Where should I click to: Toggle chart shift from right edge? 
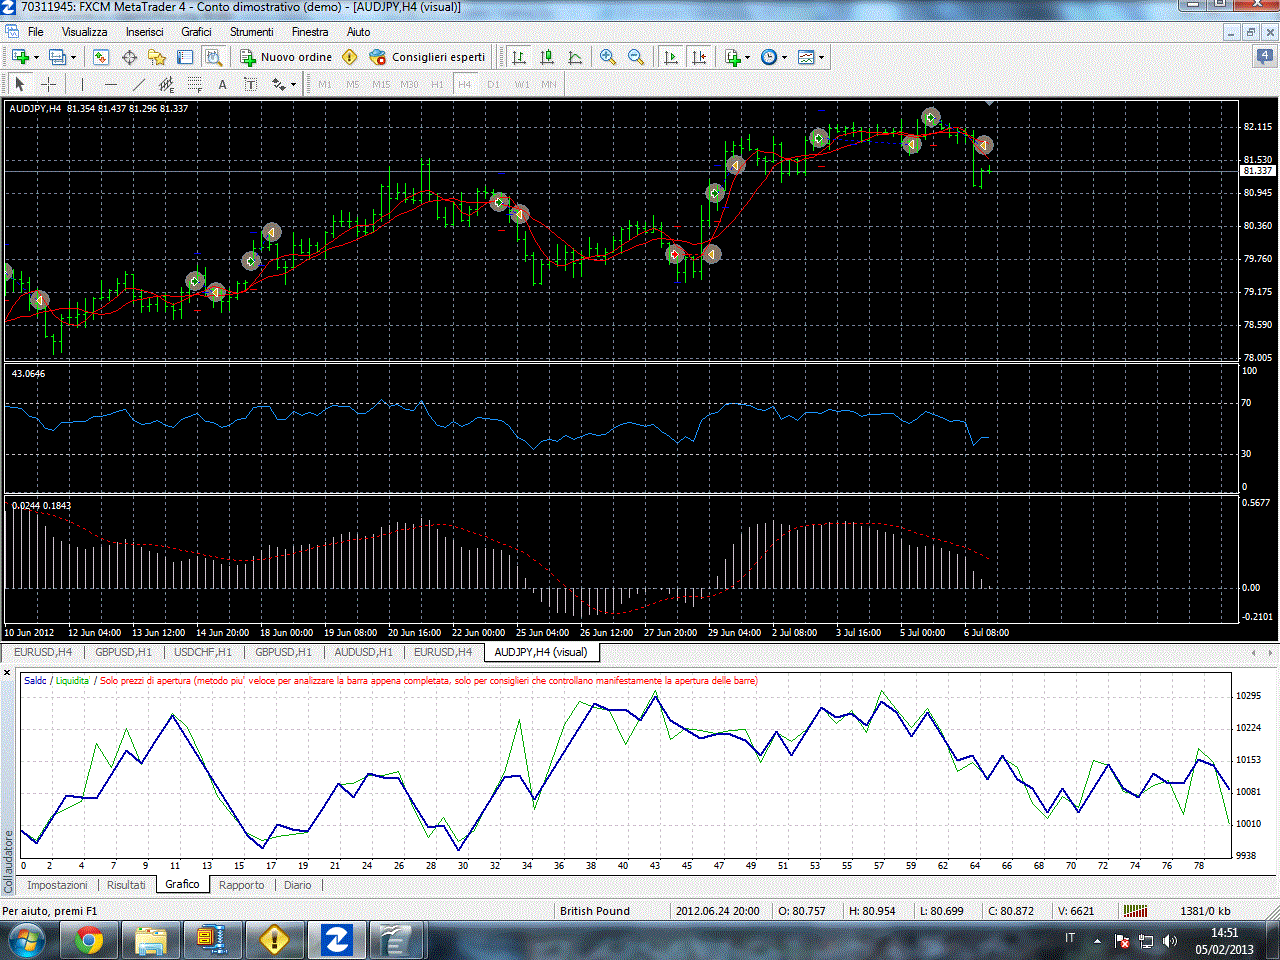[699, 57]
